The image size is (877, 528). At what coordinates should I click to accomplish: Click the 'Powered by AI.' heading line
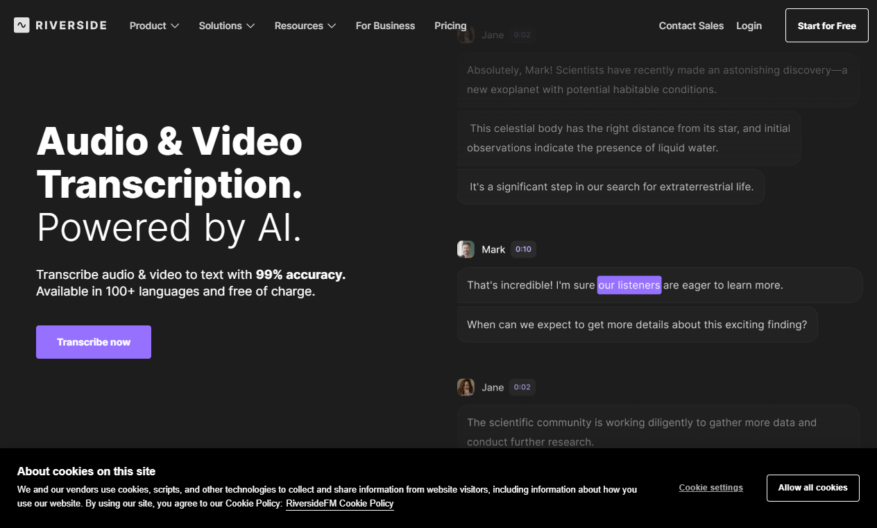(x=169, y=228)
